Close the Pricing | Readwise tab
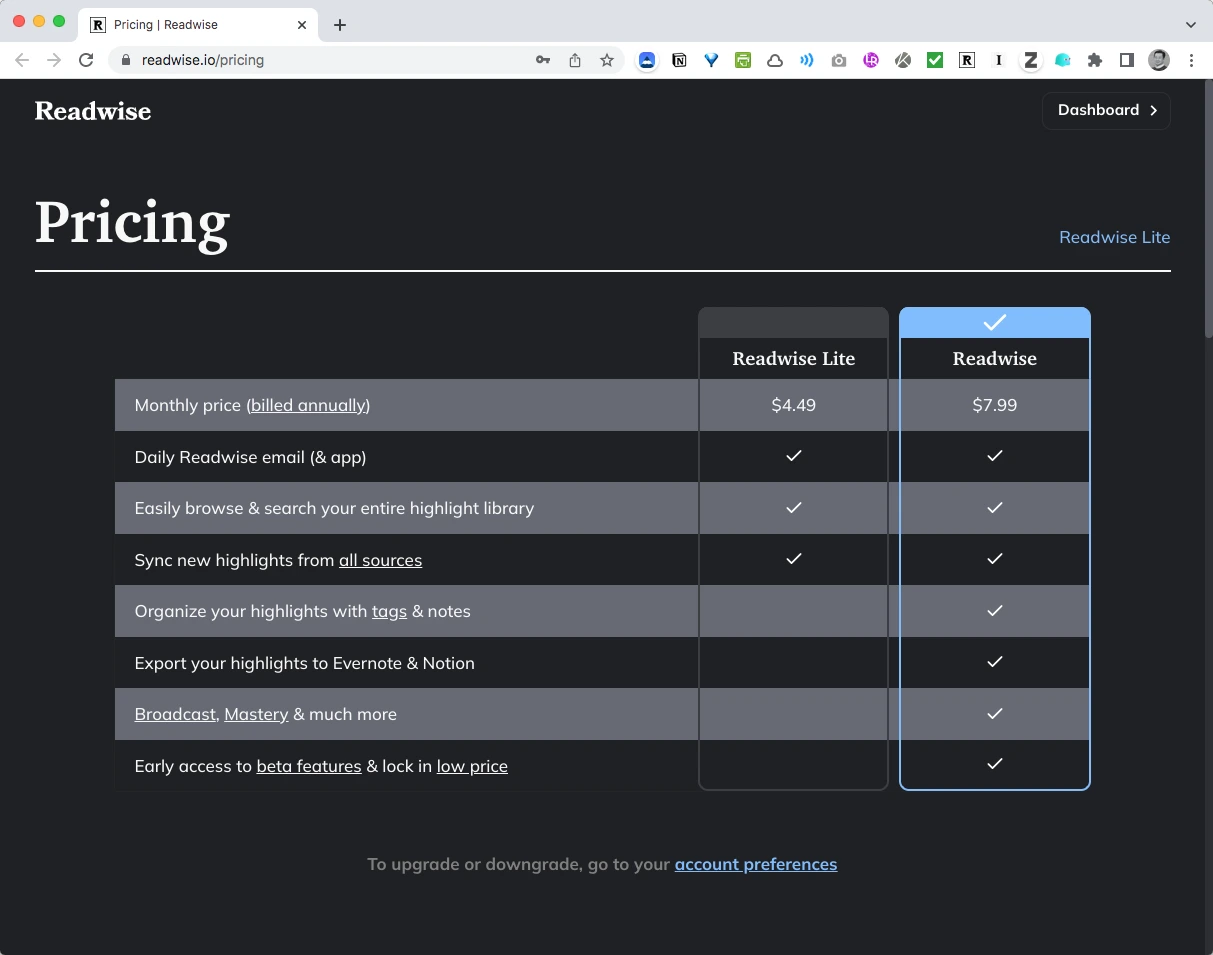Viewport: 1213px width, 955px height. [302, 25]
